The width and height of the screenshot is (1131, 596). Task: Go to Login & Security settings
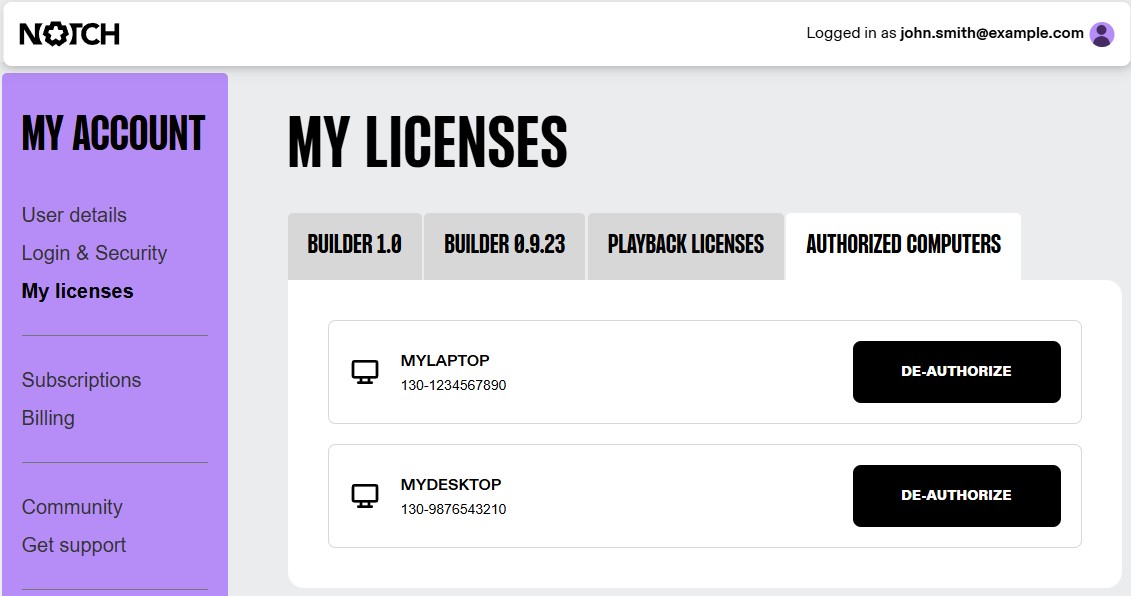pyautogui.click(x=94, y=253)
